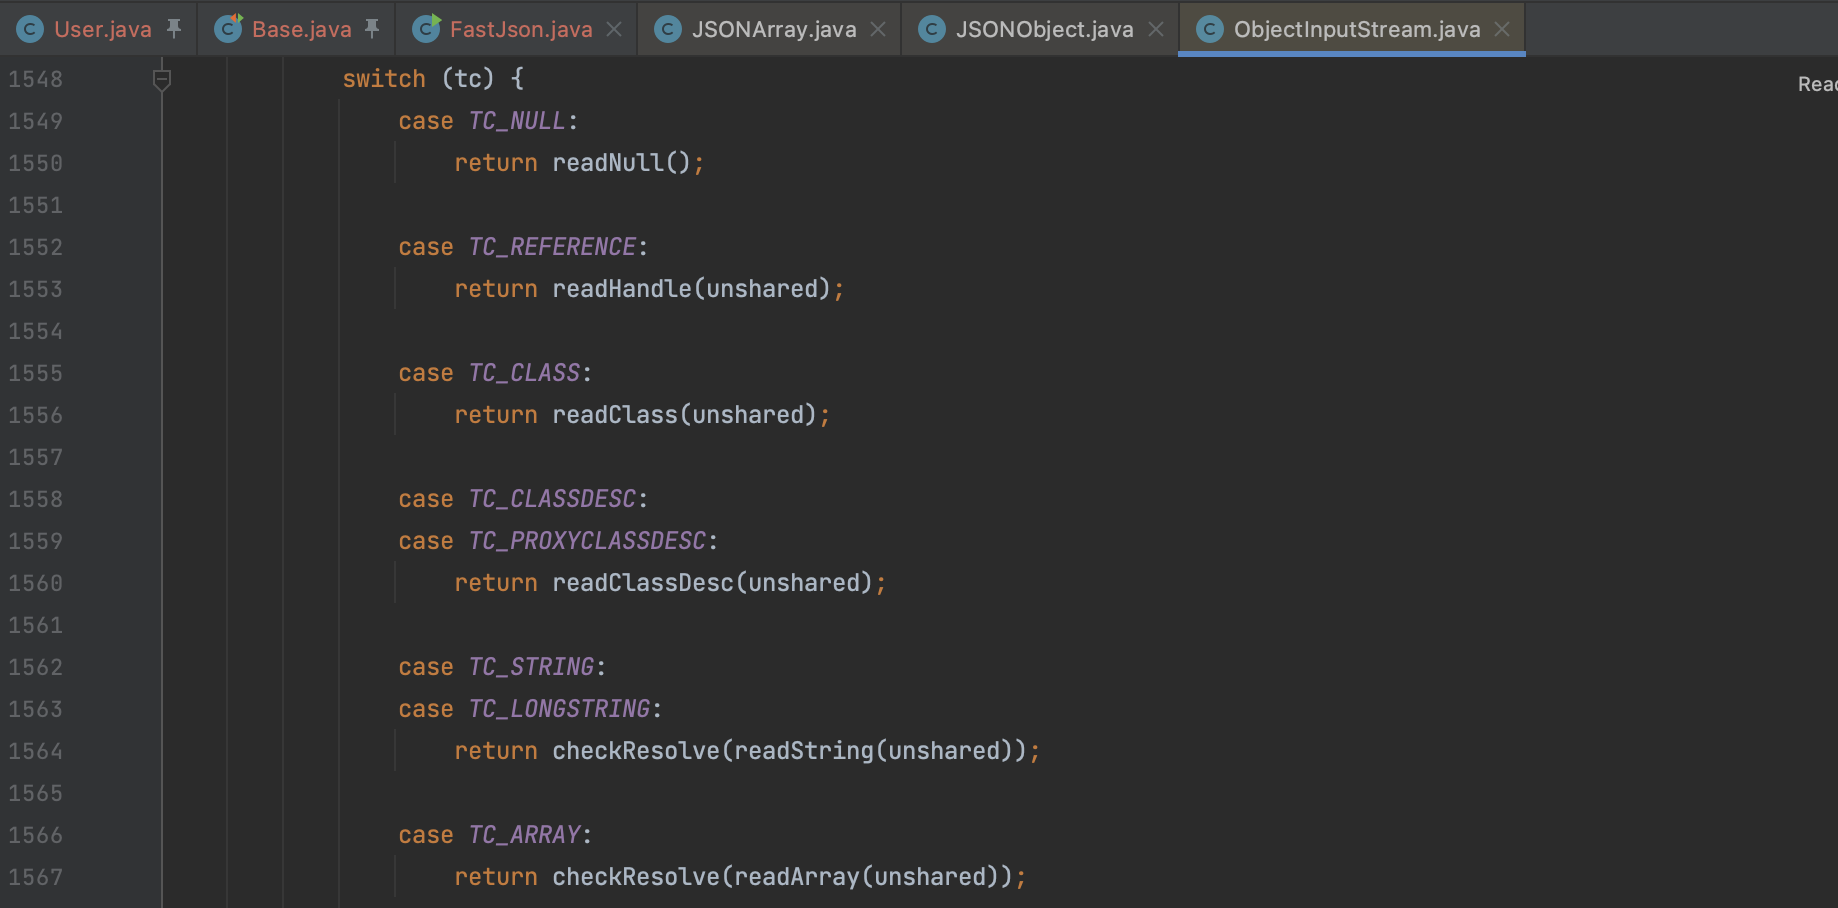Click line number 1548 in gutter
Viewport: 1838px width, 908px height.
pos(36,79)
